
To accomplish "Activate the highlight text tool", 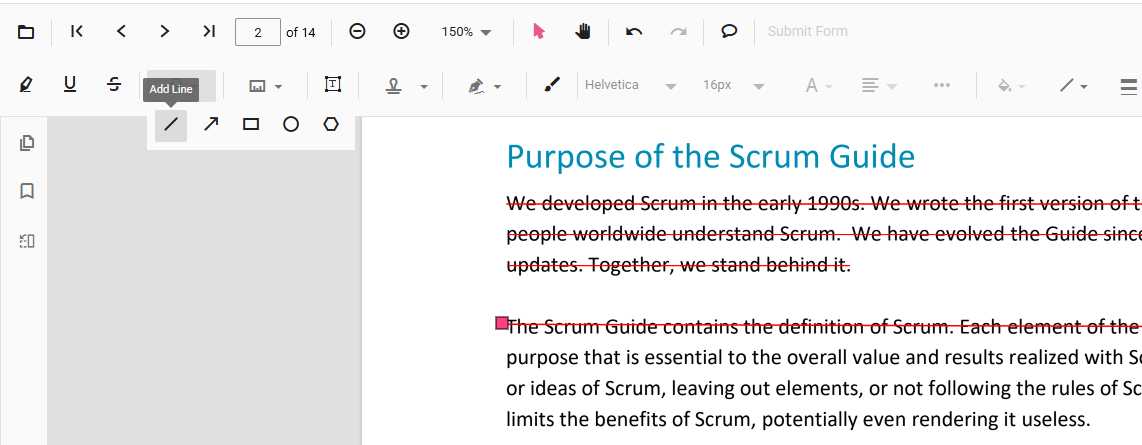I will pos(26,85).
